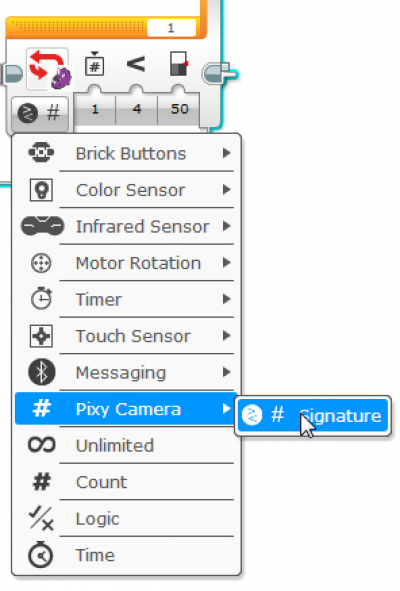Click the Unlimited infinity icon

coord(41,445)
